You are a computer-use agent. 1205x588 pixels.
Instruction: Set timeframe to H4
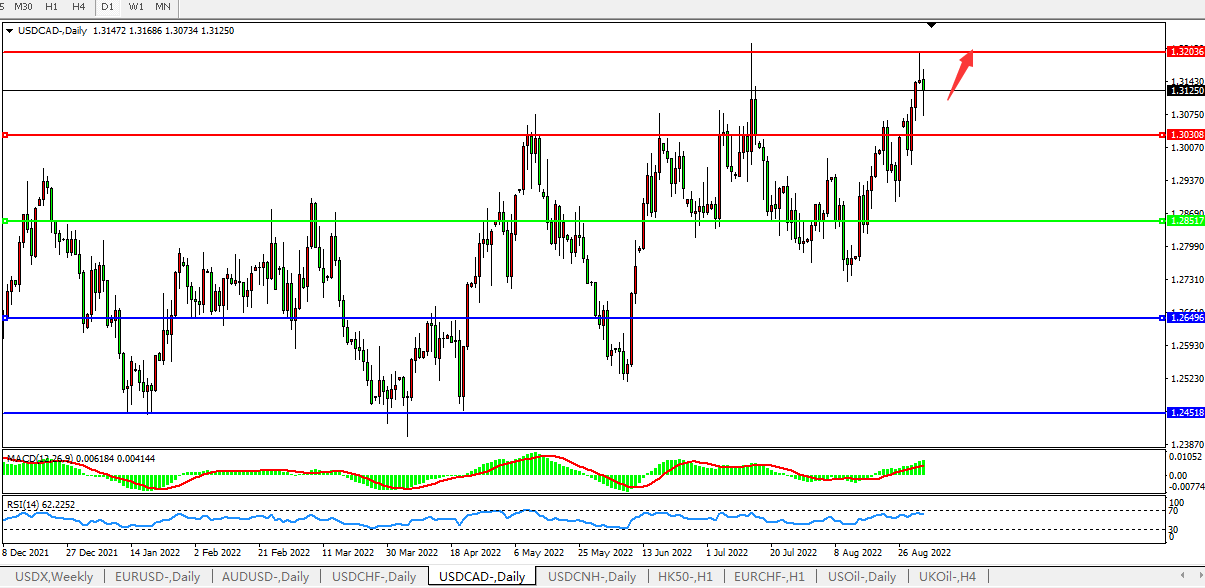(79, 7)
